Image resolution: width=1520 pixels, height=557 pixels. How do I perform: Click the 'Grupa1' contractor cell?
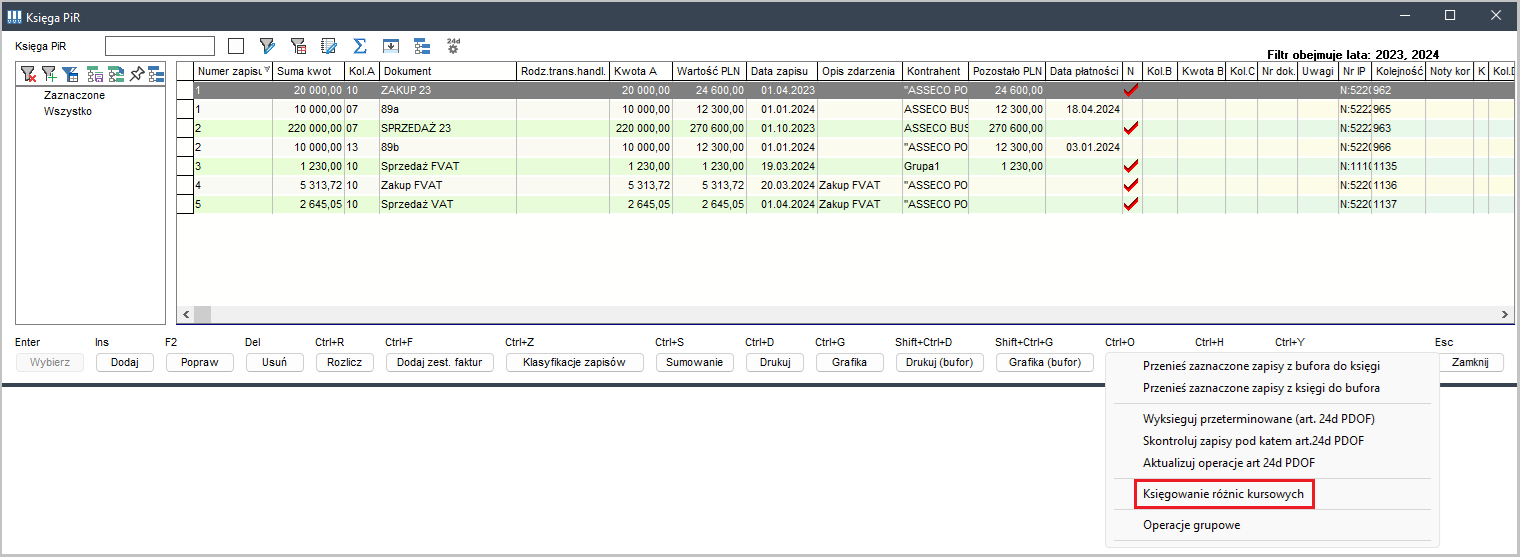(936, 166)
